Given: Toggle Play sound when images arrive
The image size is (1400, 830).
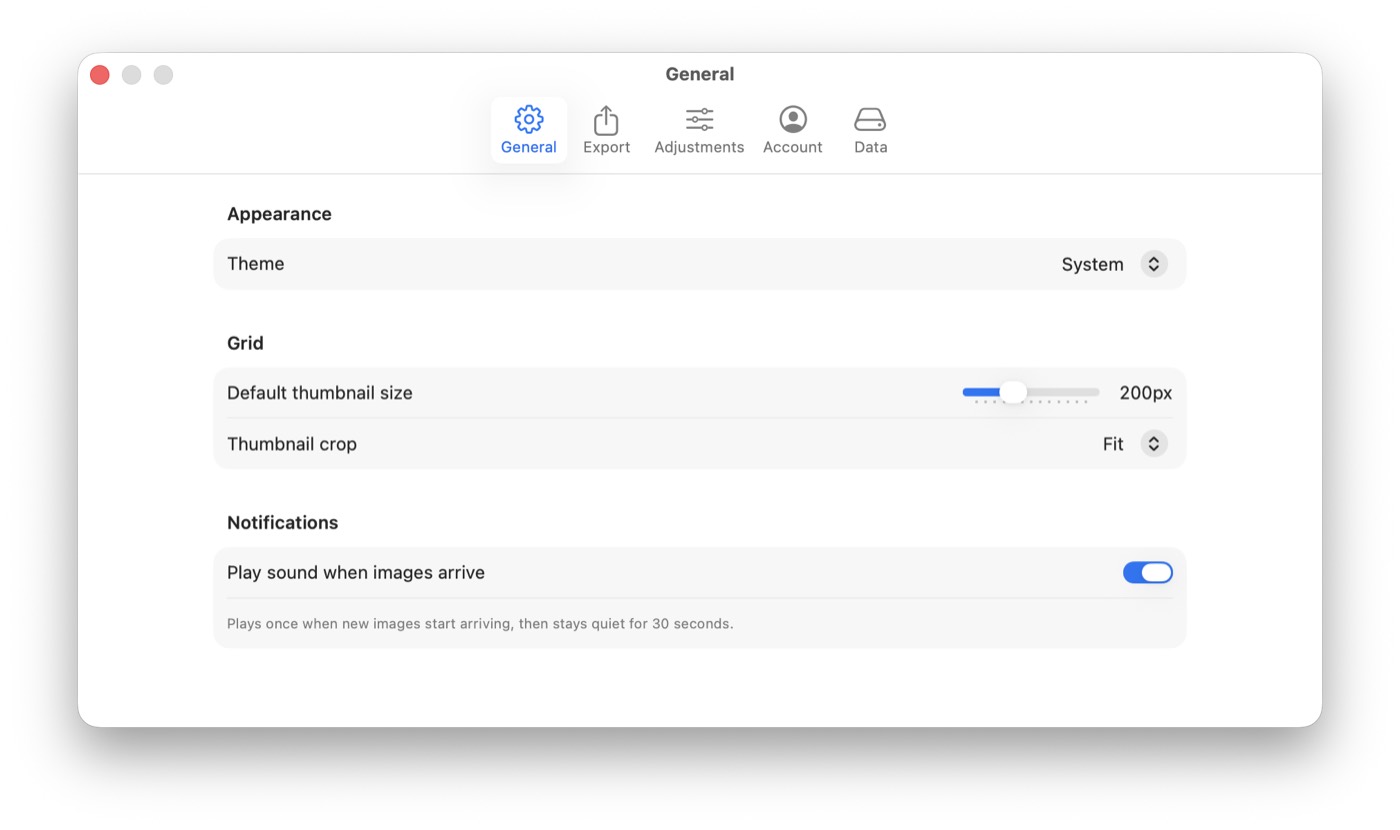Looking at the screenshot, I should [x=1147, y=572].
